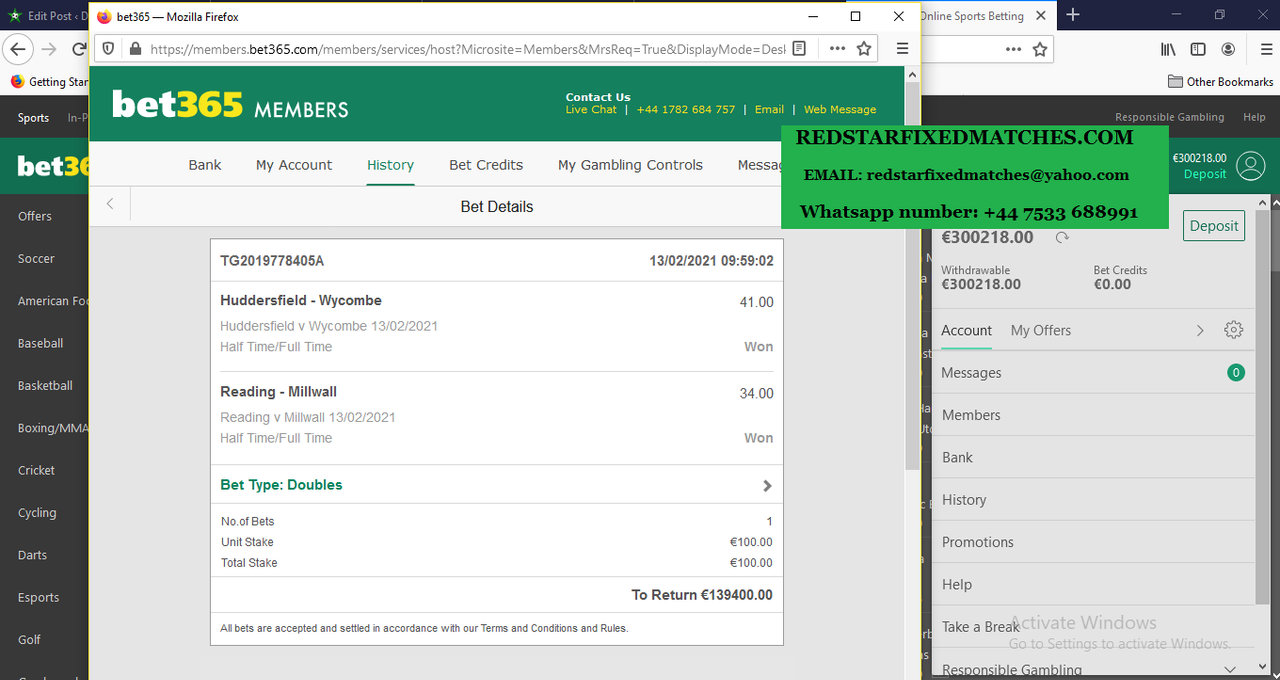
Task: Open Other Bookmarks folder
Action: click(x=1220, y=82)
